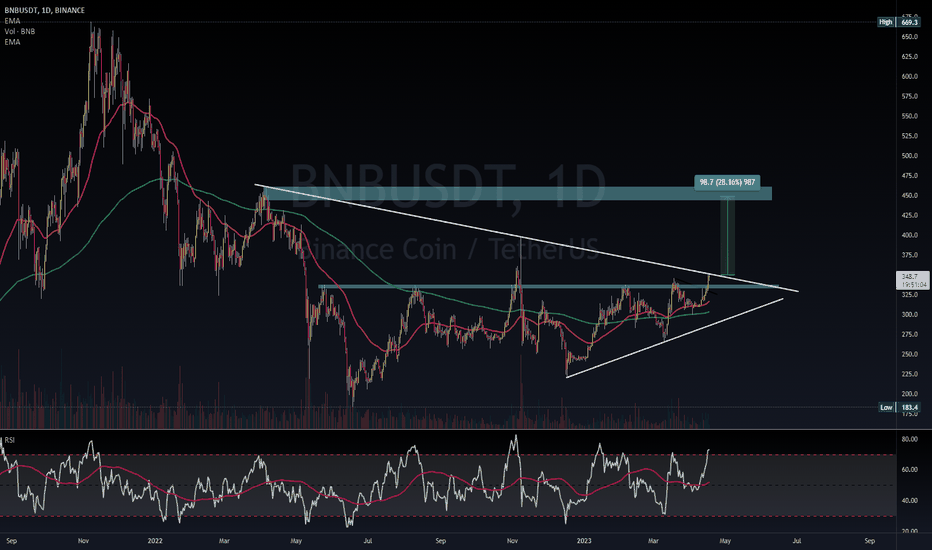Click the 60.00 RSI scale value
932x550 pixels.
coord(909,470)
